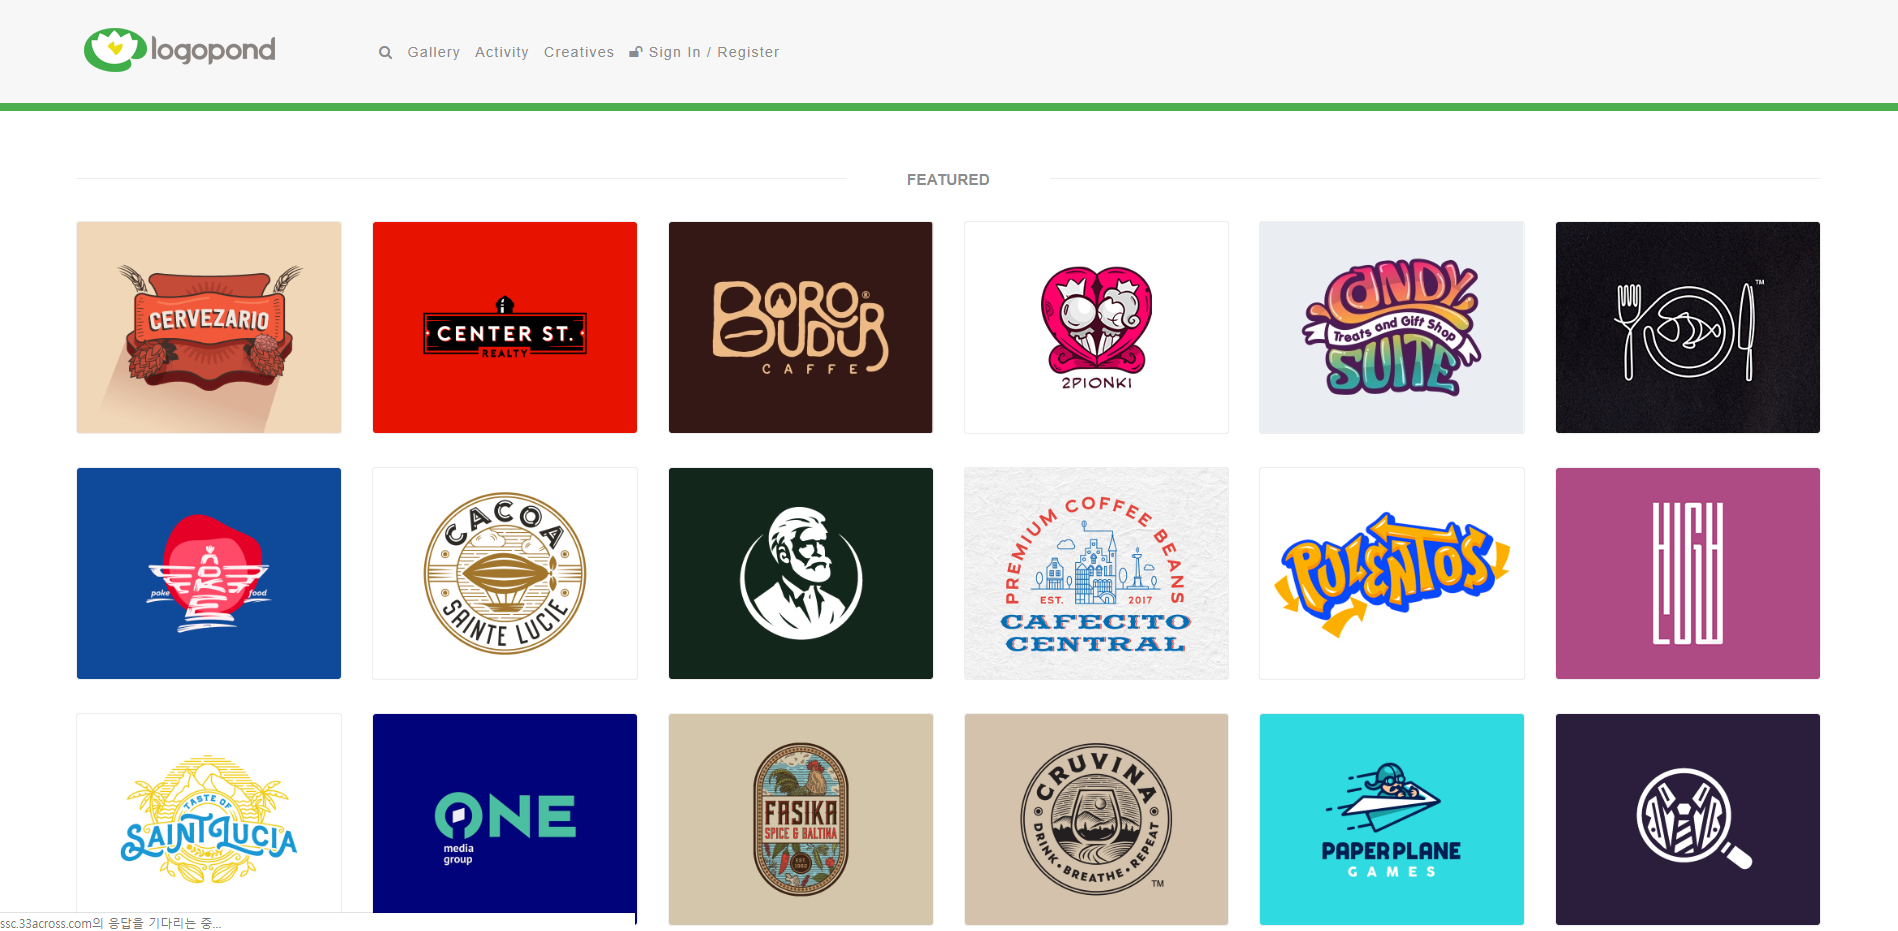Open the 2Pionki heart logo
1898x931 pixels.
coord(1096,327)
